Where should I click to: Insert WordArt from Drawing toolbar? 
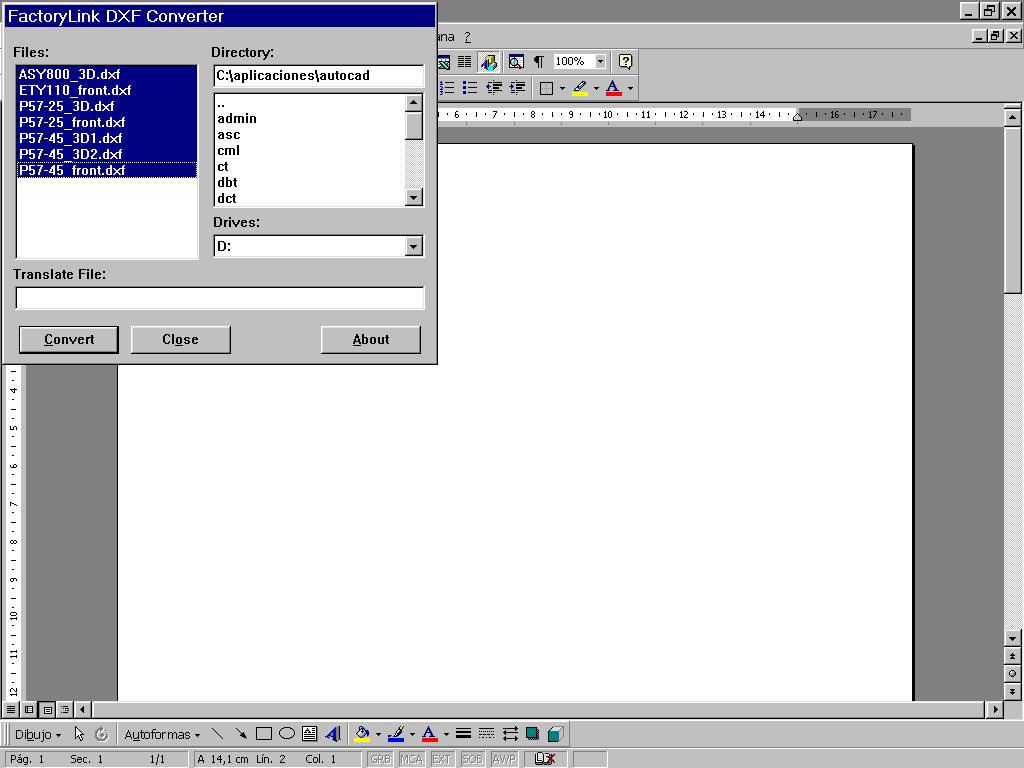(x=333, y=734)
